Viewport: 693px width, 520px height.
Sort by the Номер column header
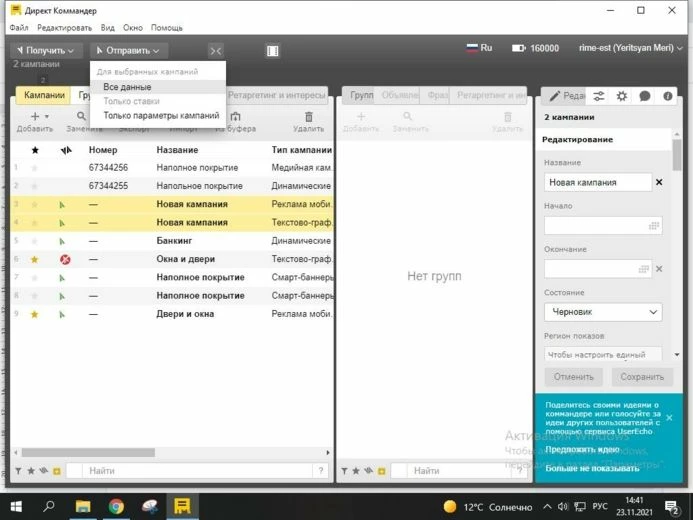(x=103, y=150)
